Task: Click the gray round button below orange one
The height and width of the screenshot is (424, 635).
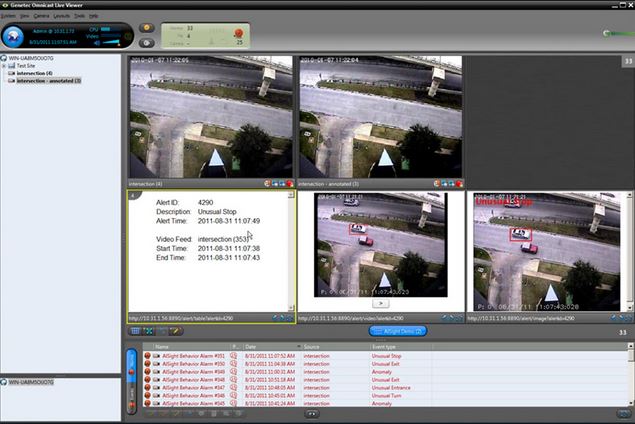Action: click(x=148, y=43)
